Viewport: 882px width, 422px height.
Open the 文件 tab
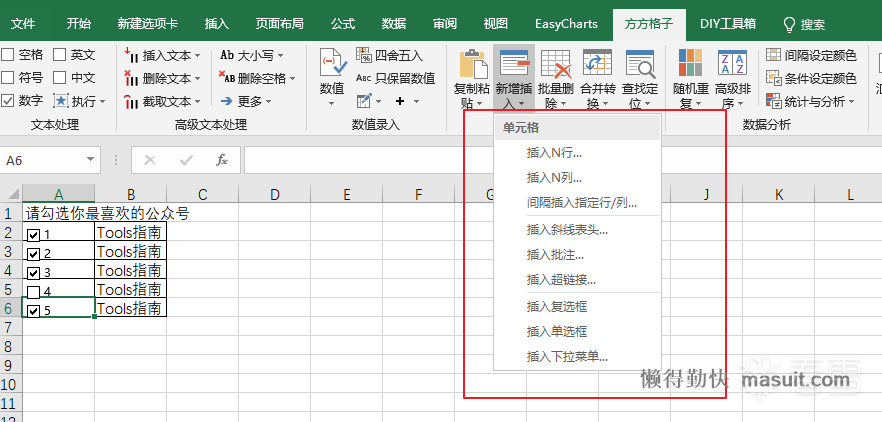(23, 24)
